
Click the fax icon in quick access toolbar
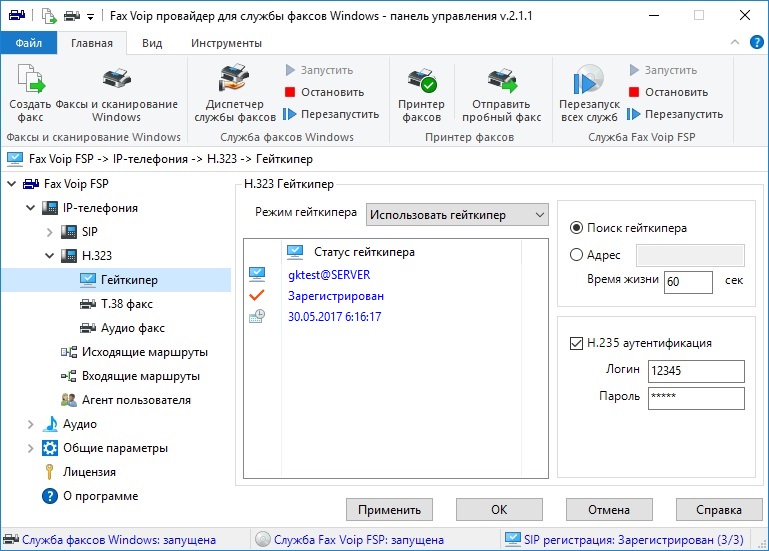point(72,16)
